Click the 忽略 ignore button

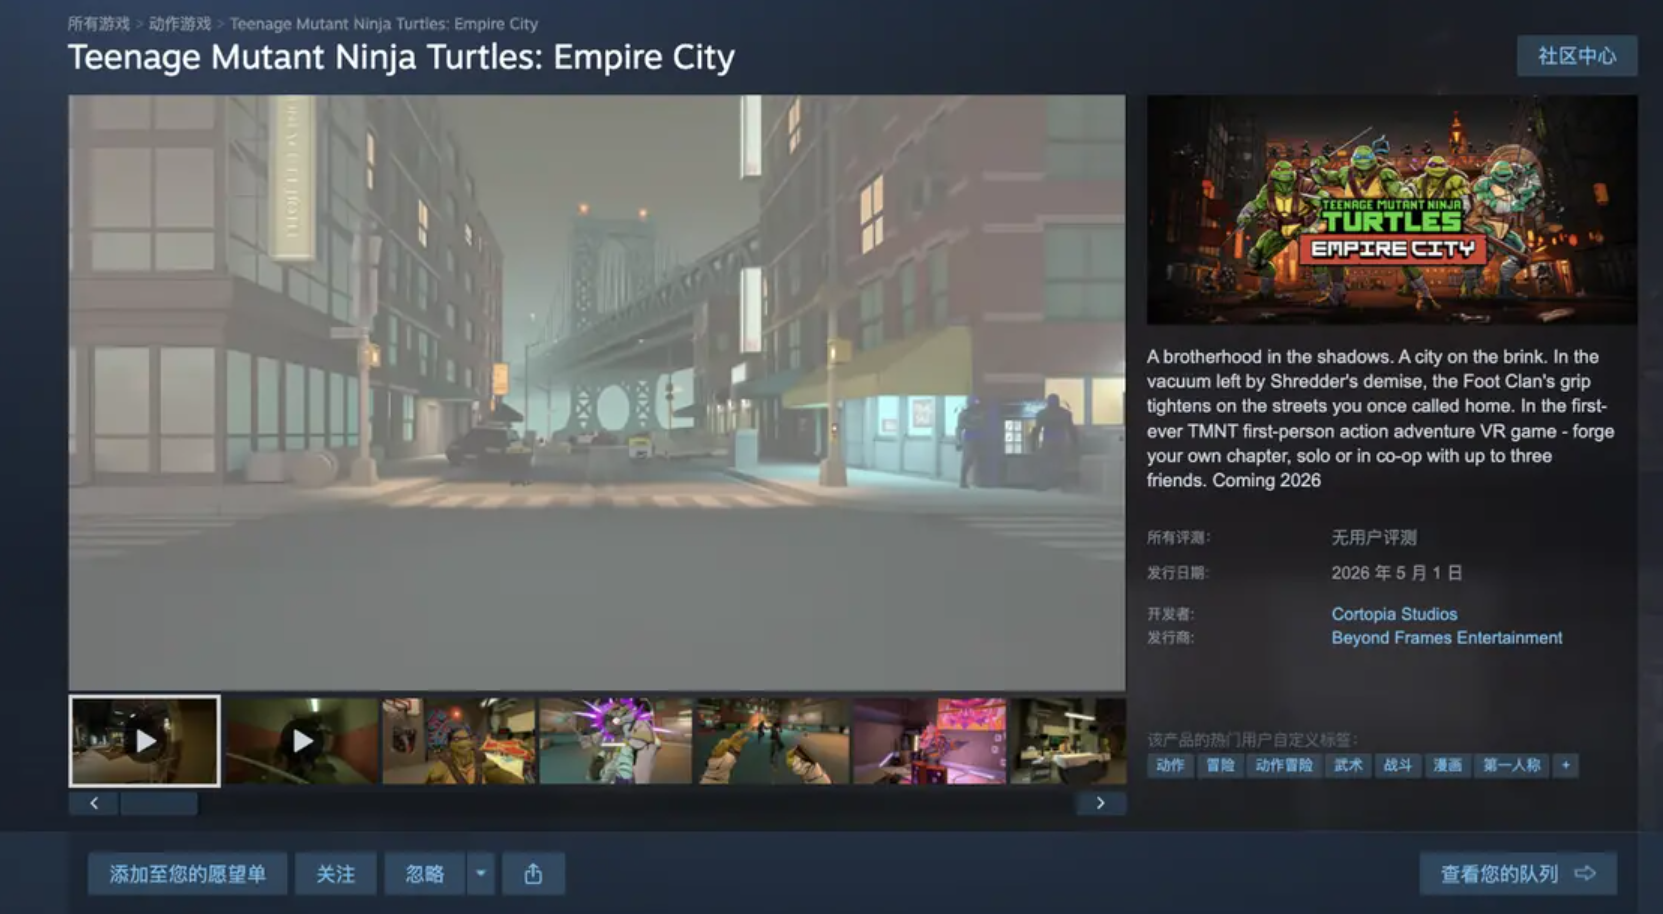coord(424,874)
